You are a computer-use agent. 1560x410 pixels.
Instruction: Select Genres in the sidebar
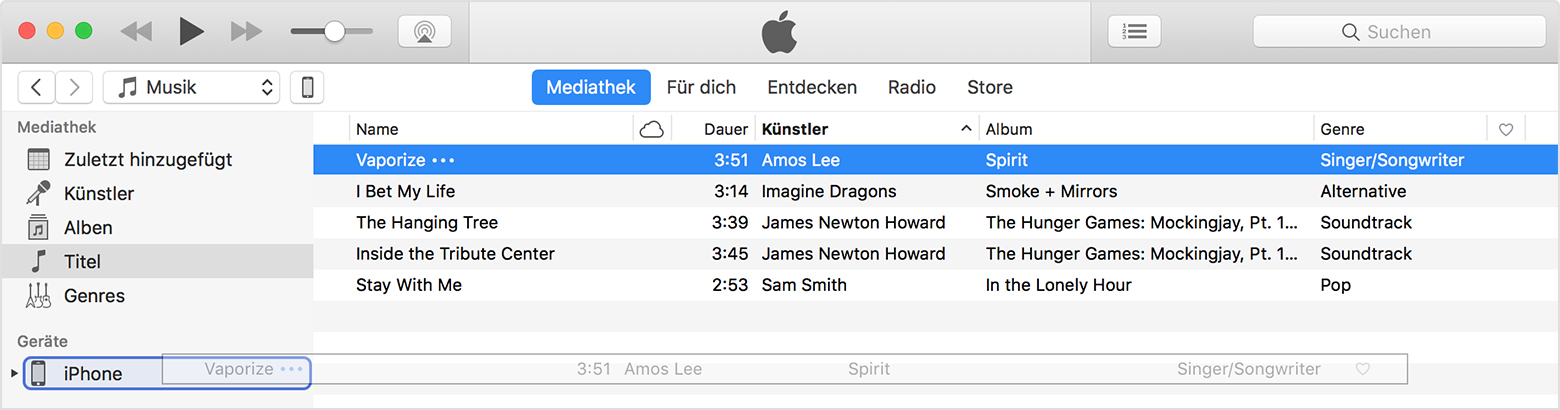pyautogui.click(x=157, y=295)
